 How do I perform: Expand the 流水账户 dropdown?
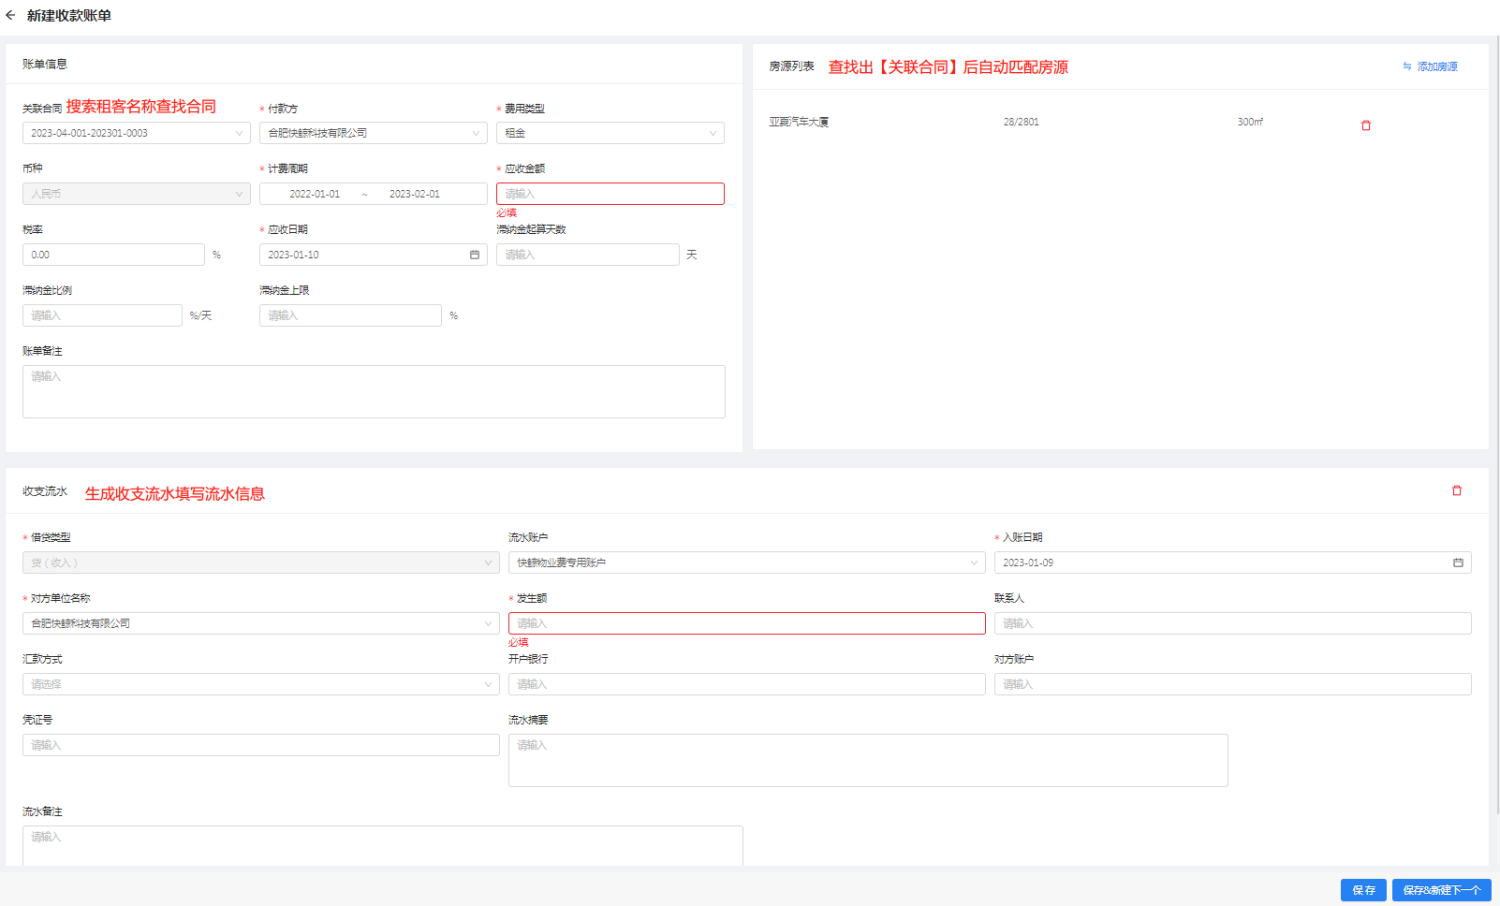point(747,563)
